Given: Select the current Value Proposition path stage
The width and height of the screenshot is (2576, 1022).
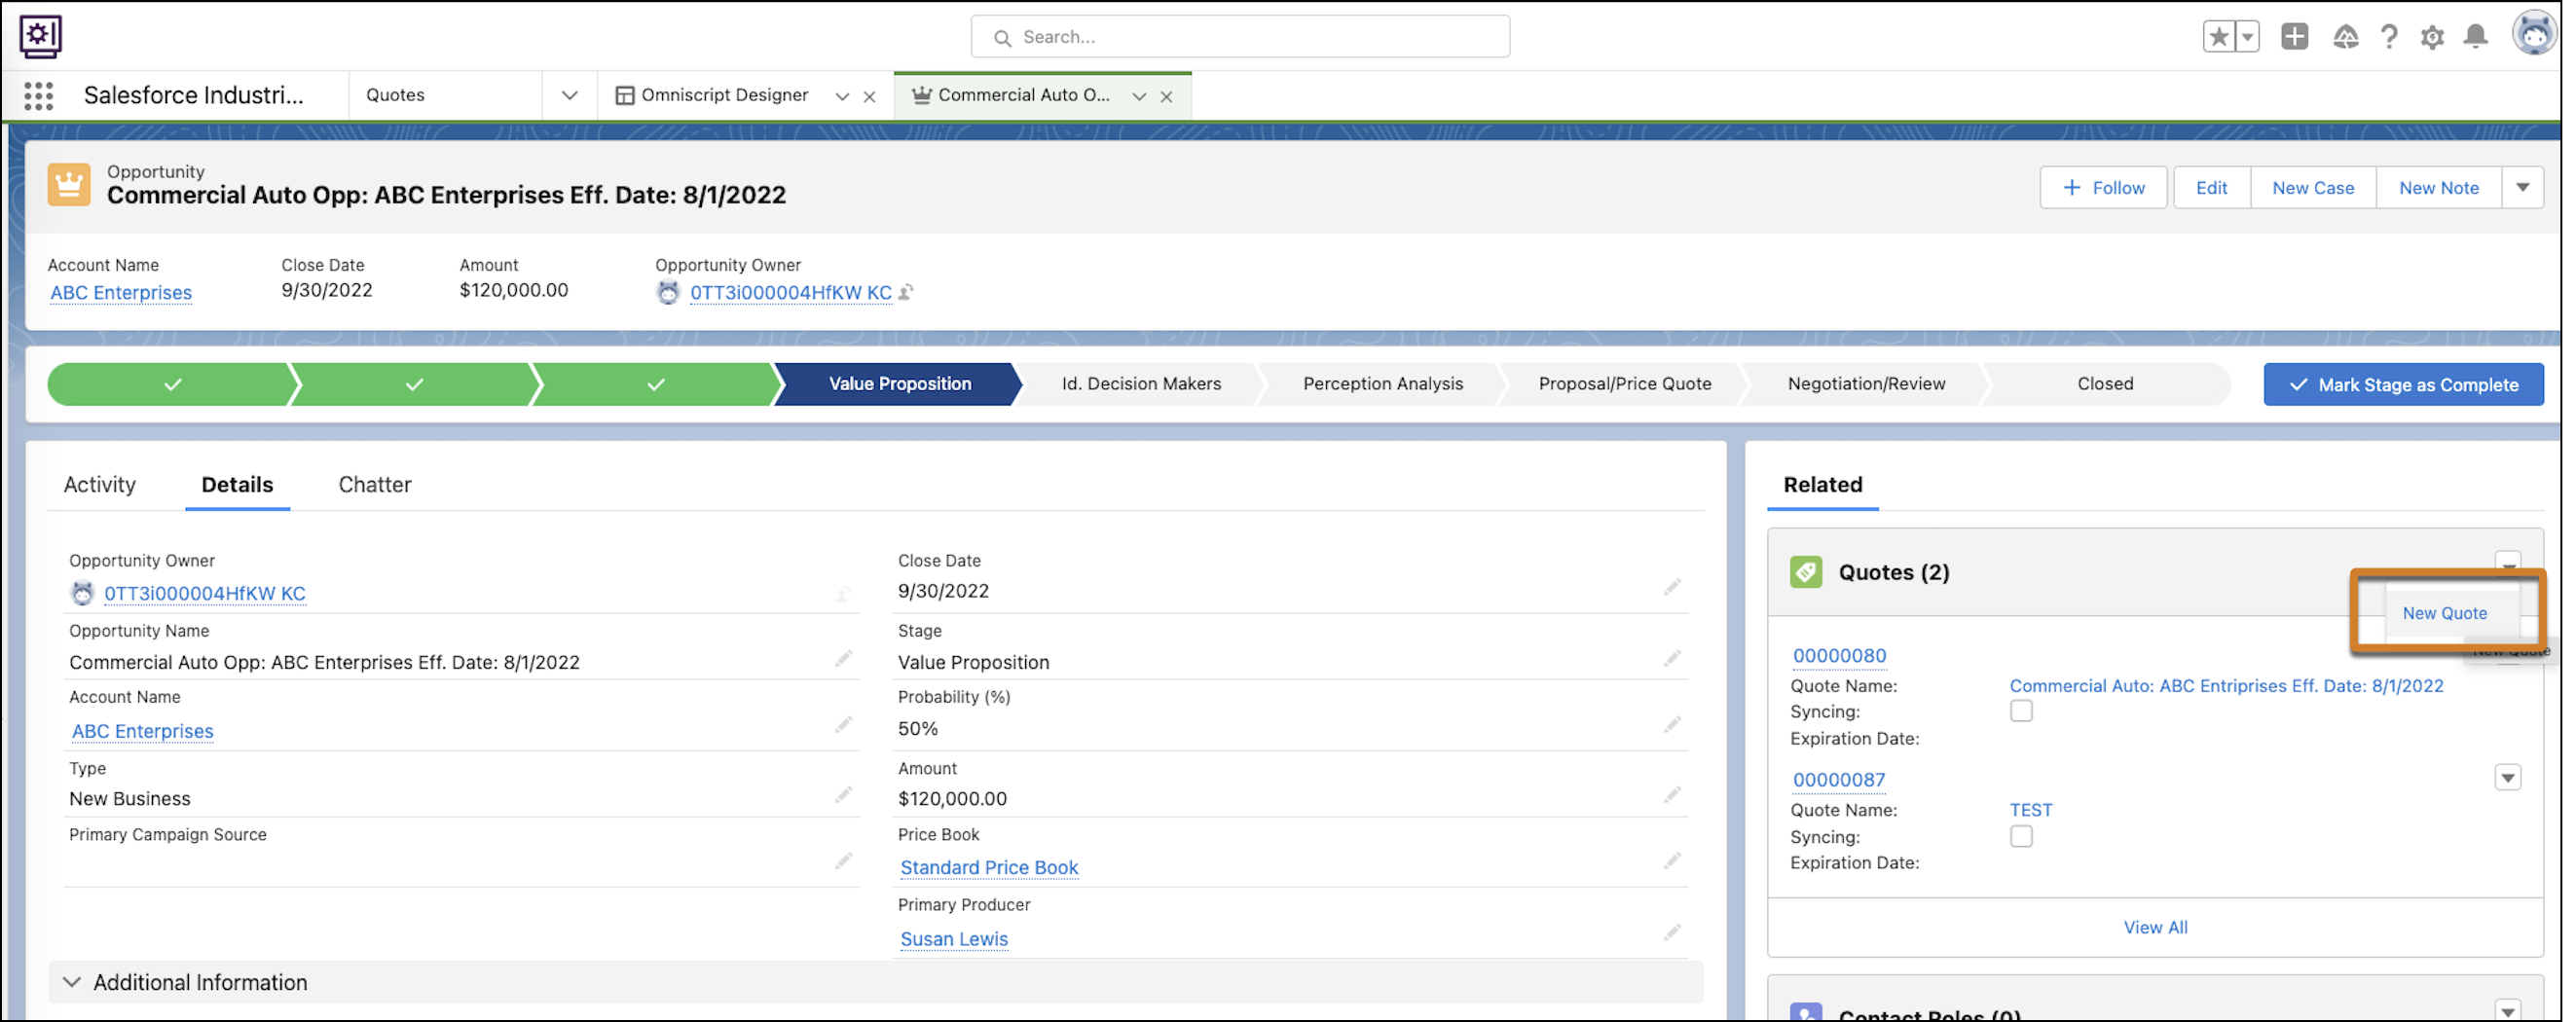Looking at the screenshot, I should coord(899,384).
